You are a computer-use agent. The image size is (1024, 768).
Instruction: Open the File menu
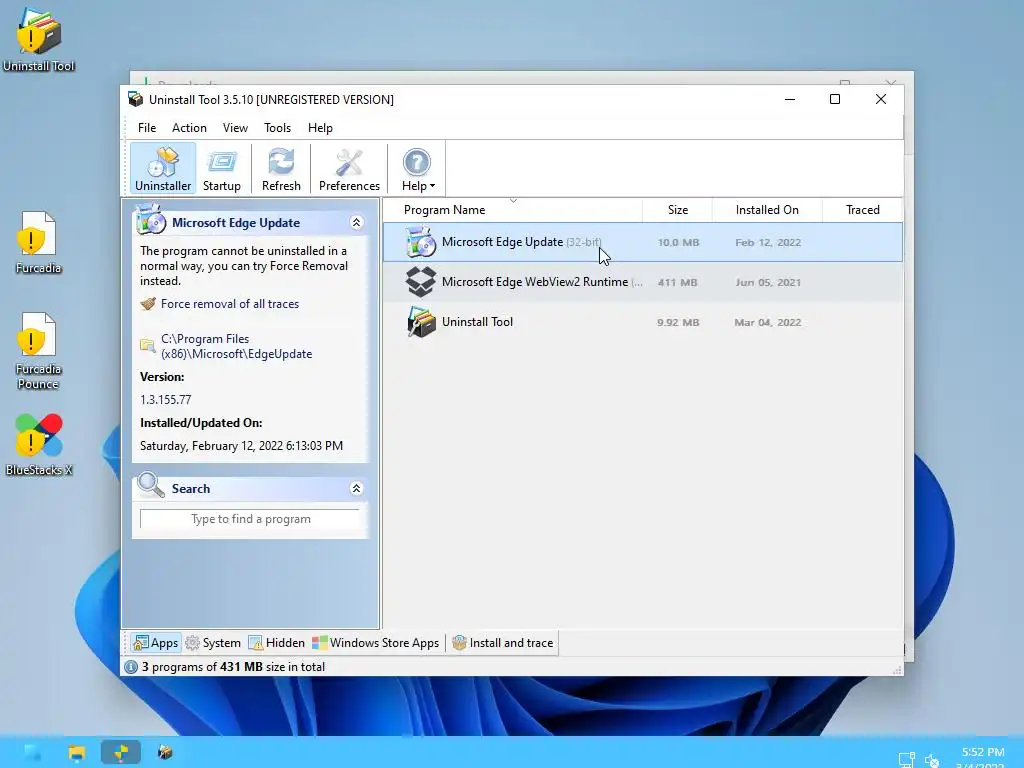point(147,128)
